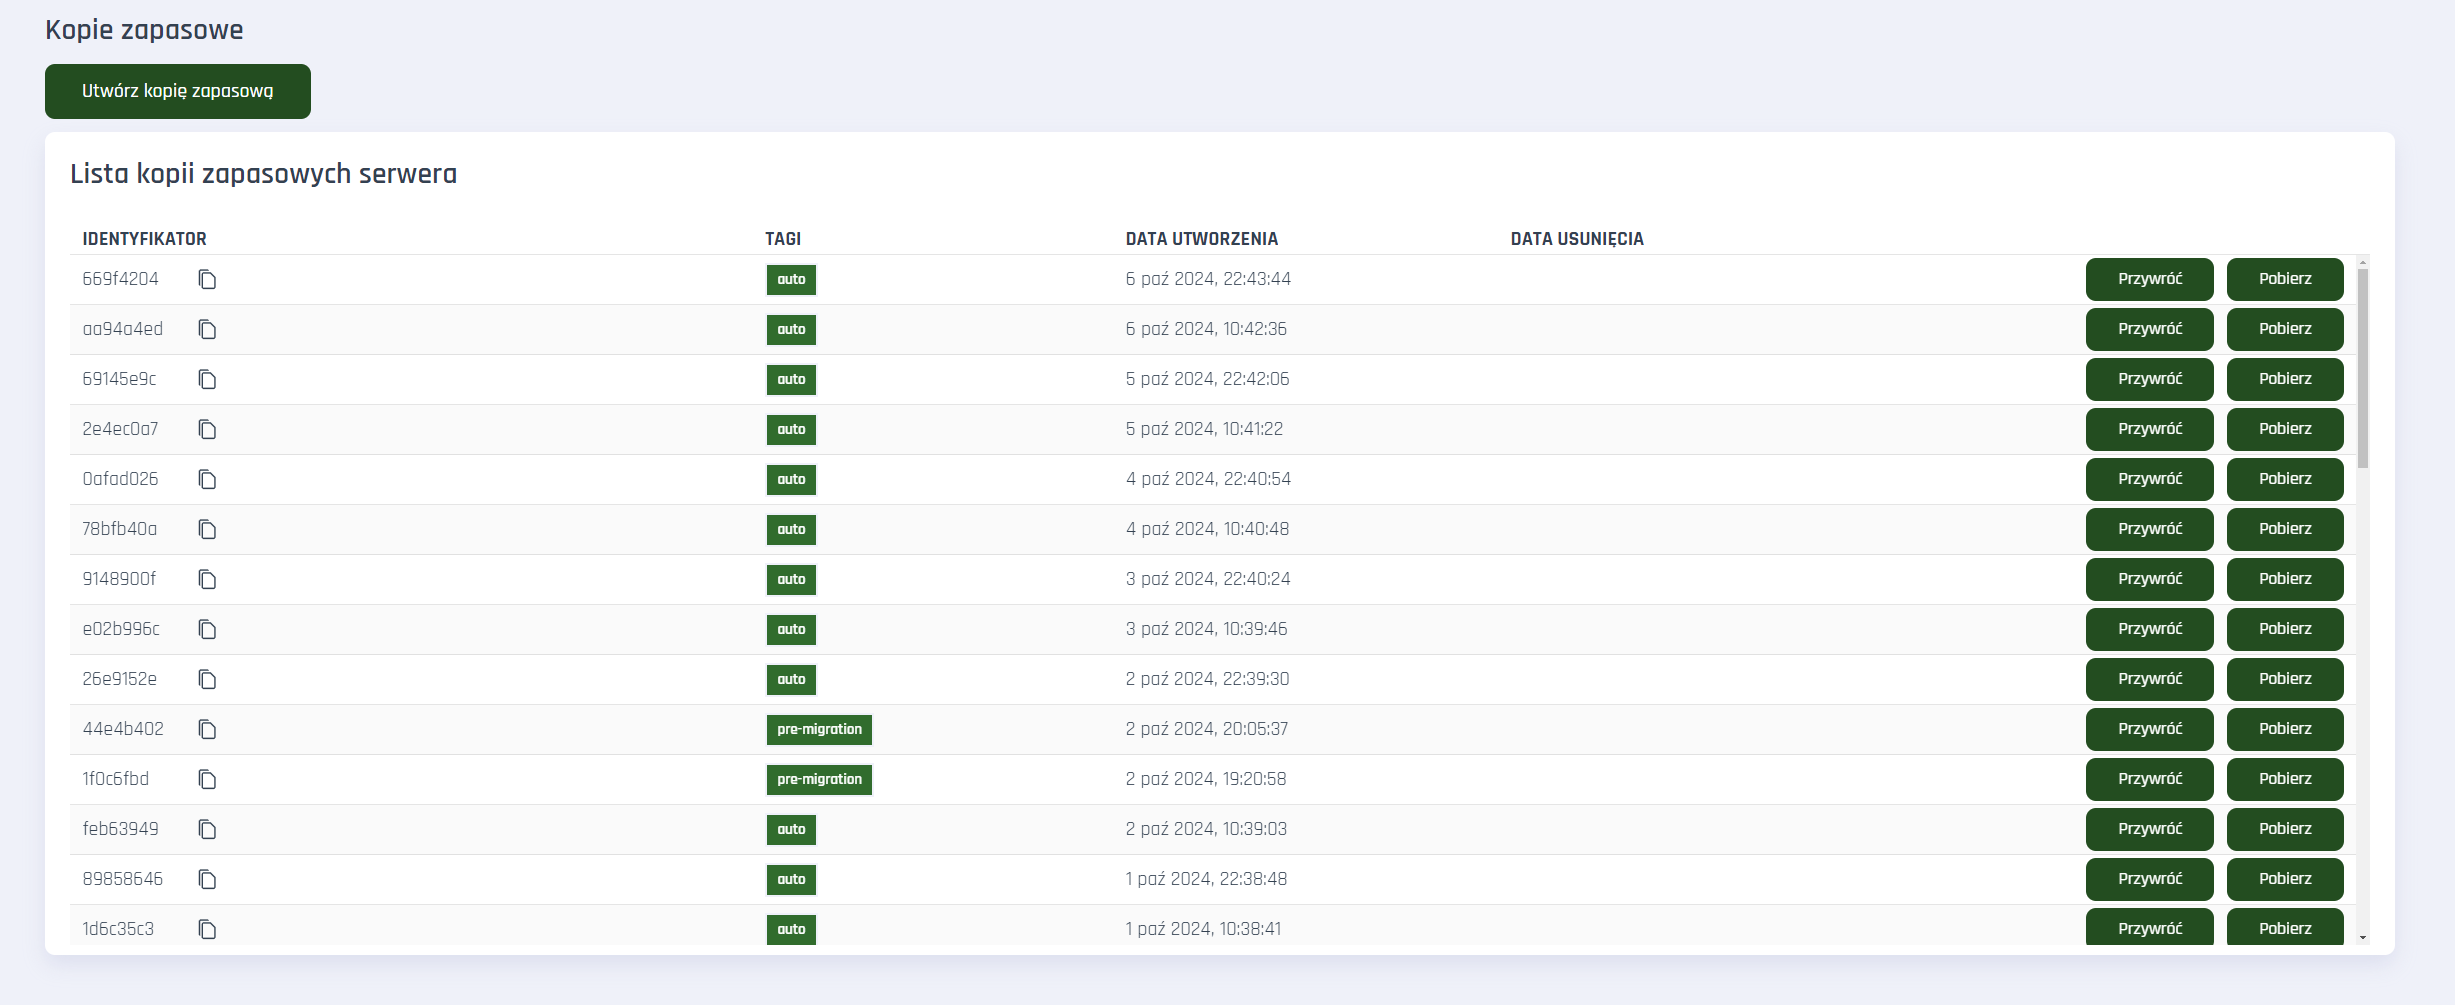
Task: Download backup aa94a4ed with Pobierz
Action: click(x=2284, y=329)
